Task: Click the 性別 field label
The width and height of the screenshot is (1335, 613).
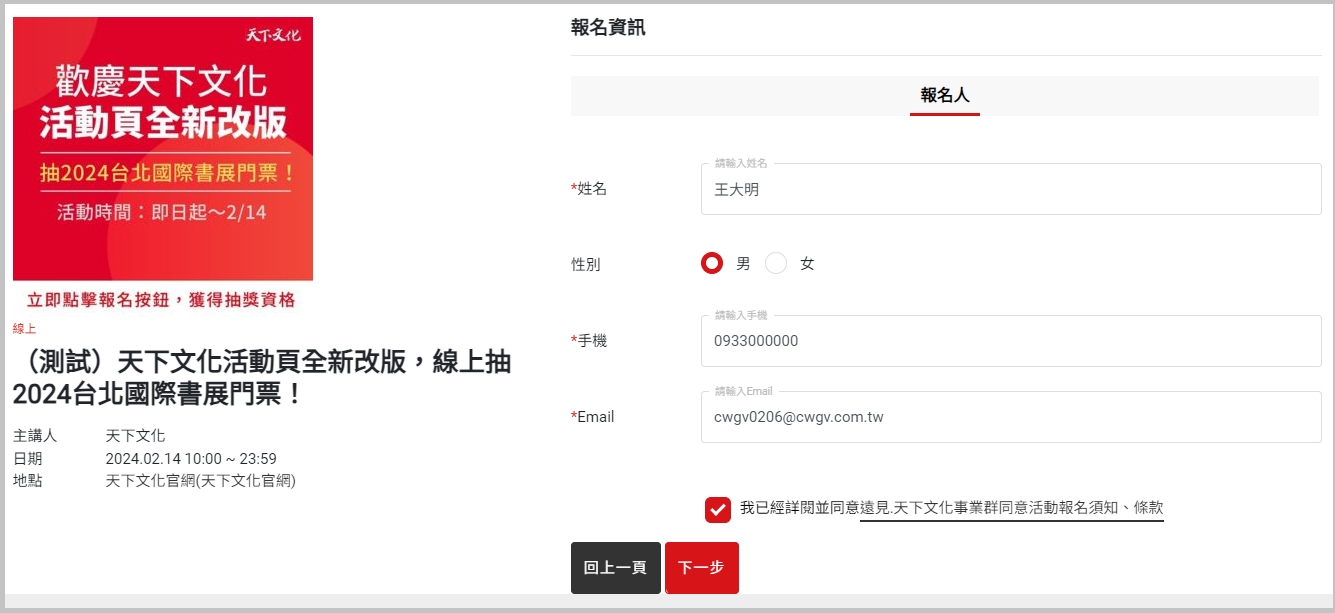Action: pos(586,265)
